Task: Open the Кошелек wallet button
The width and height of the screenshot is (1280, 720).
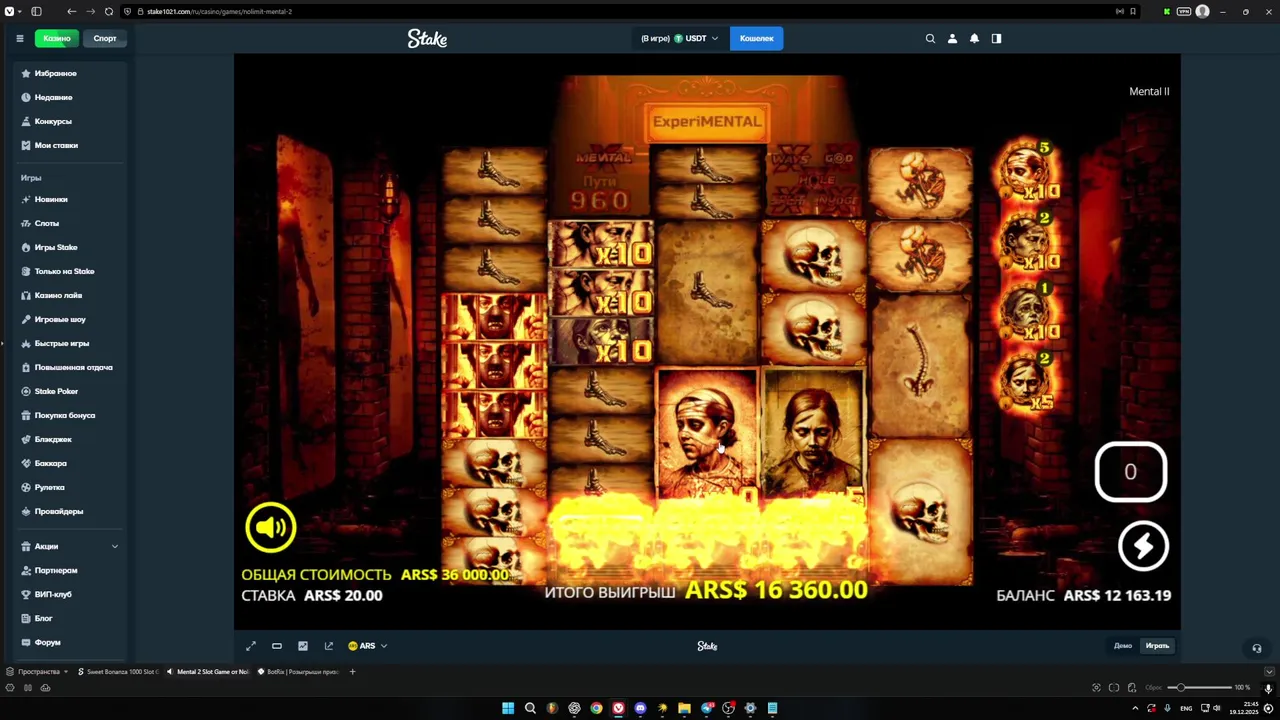Action: [756, 38]
